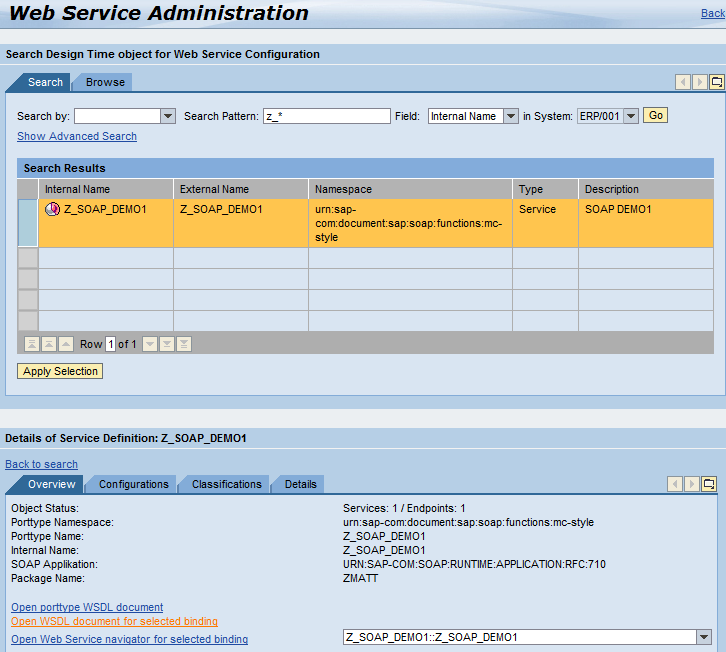Select the Z_SOAP_DEMO1 row selector cell

click(28, 222)
